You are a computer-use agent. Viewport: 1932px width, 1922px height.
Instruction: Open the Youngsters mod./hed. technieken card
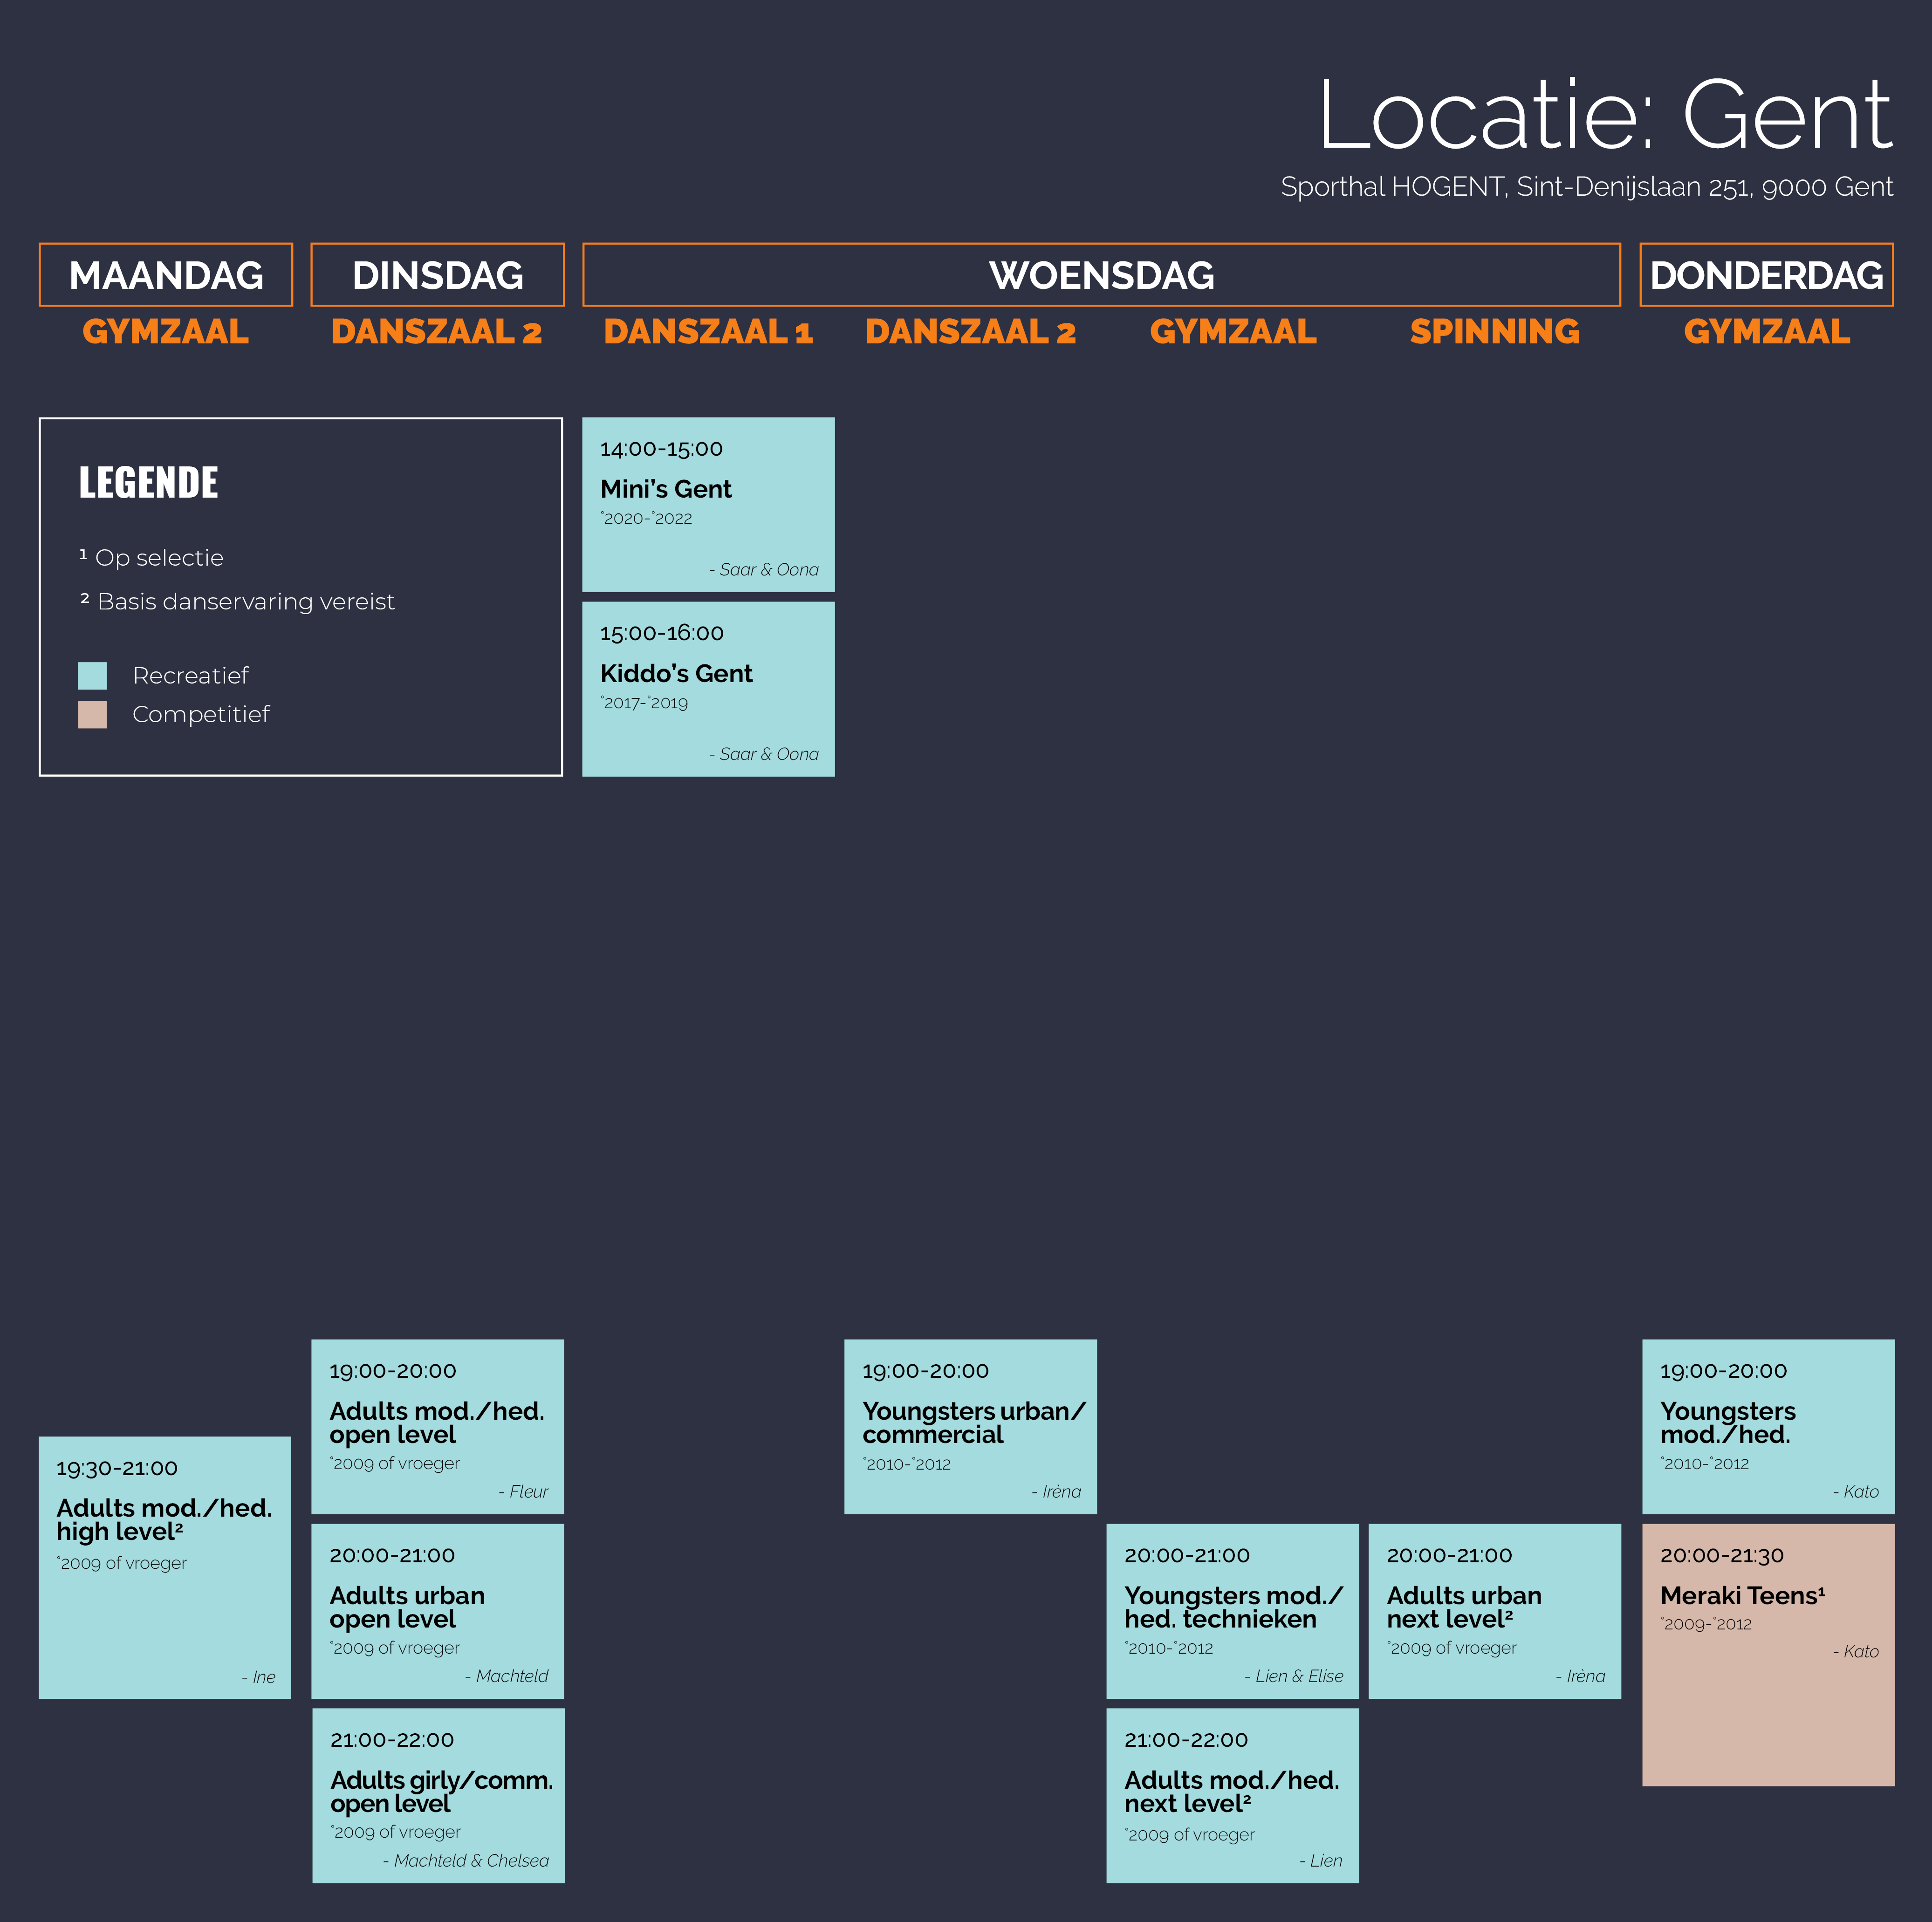[x=1232, y=1611]
